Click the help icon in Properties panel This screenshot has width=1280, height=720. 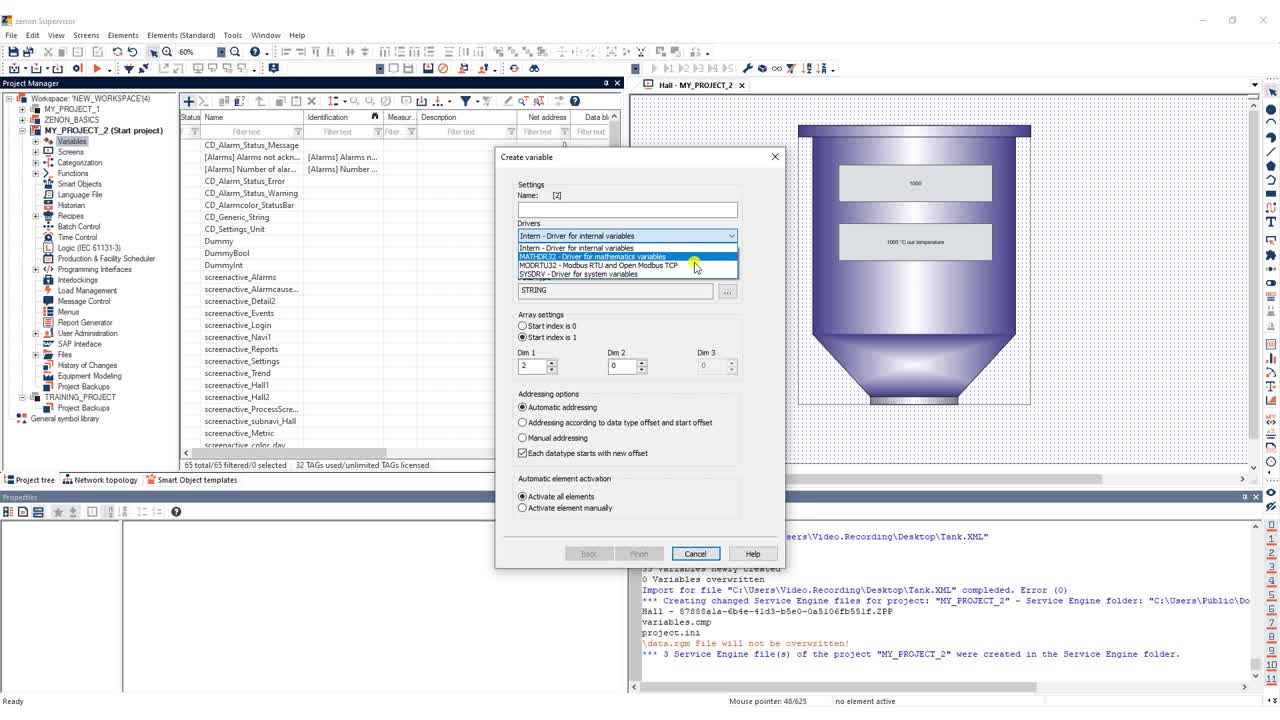(176, 512)
